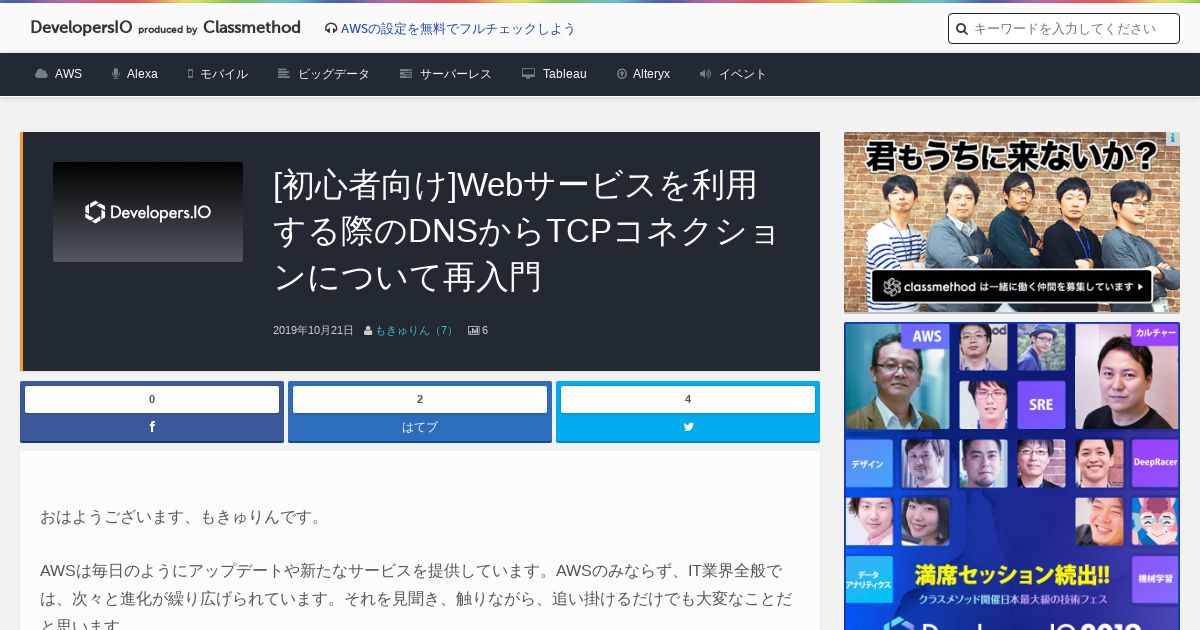This screenshot has width=1200, height=630.
Task: Share the article on Twitter
Action: (x=688, y=427)
